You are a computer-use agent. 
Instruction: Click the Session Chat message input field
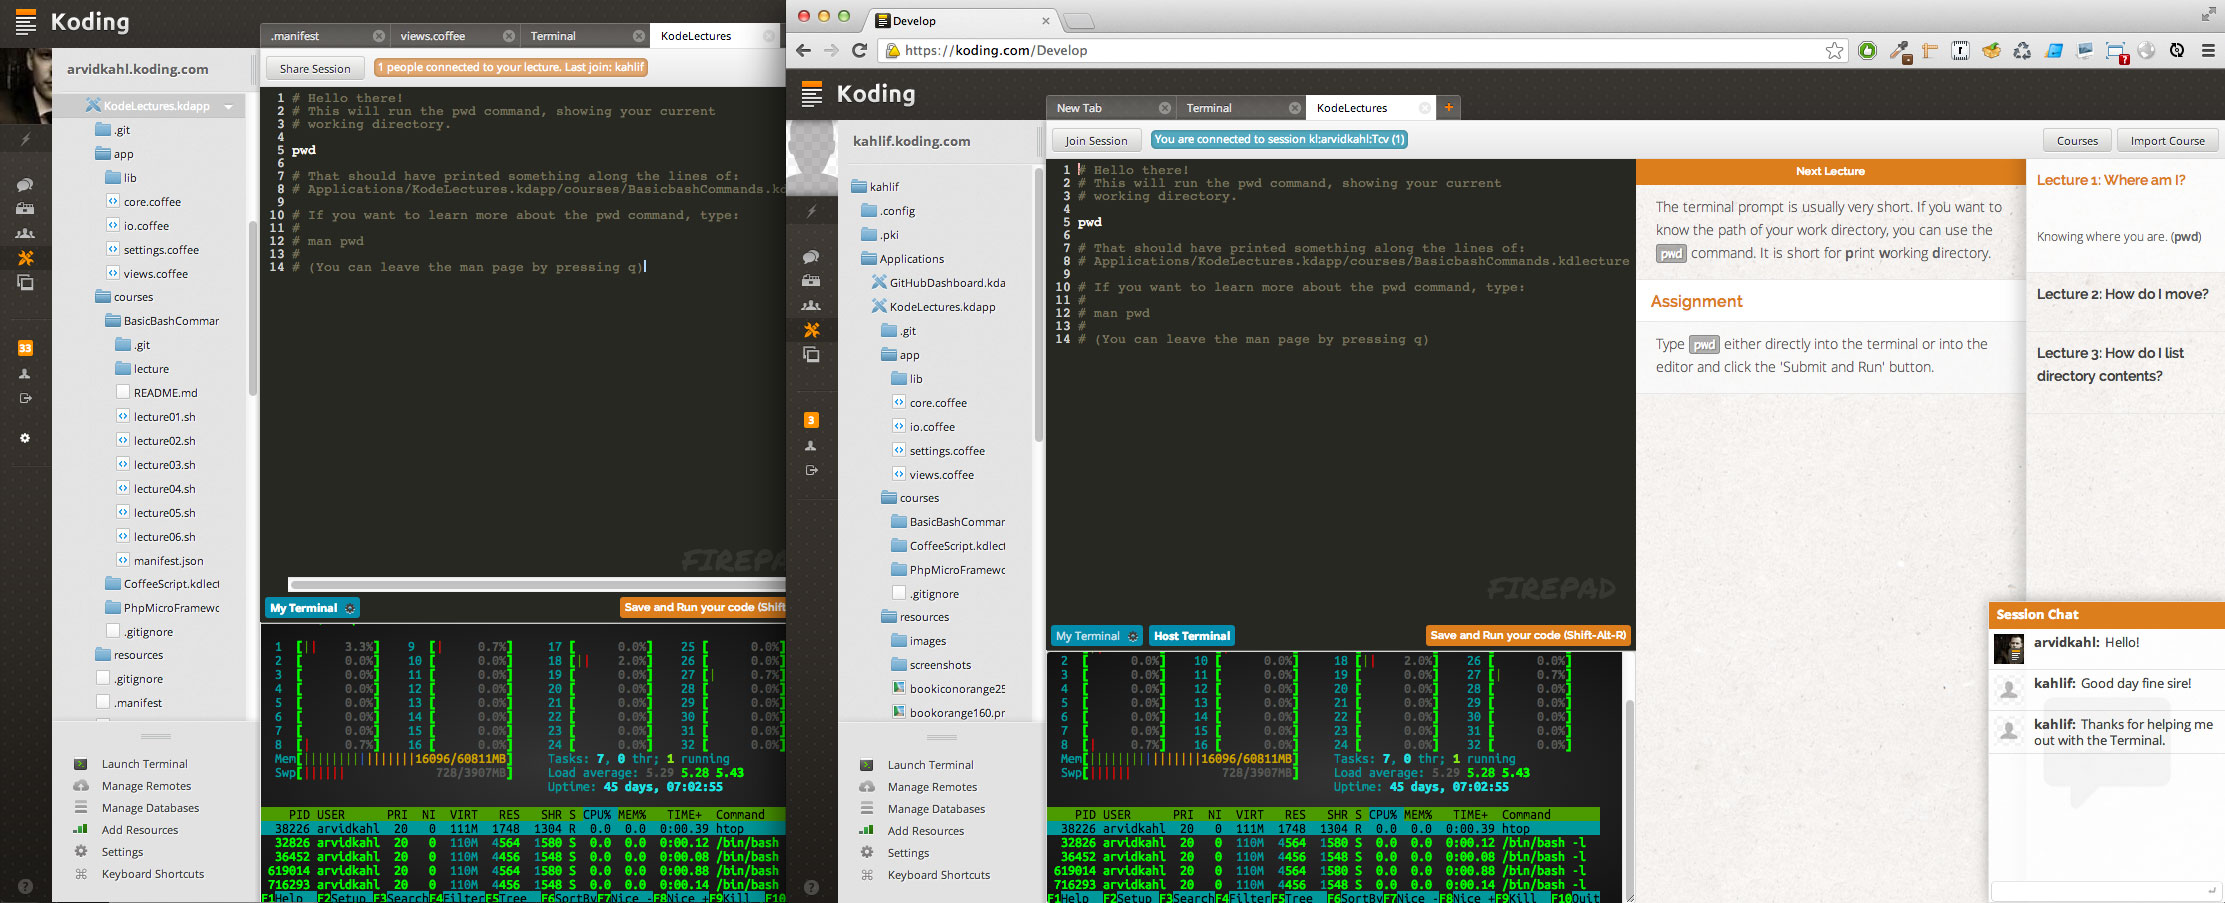point(2100,889)
